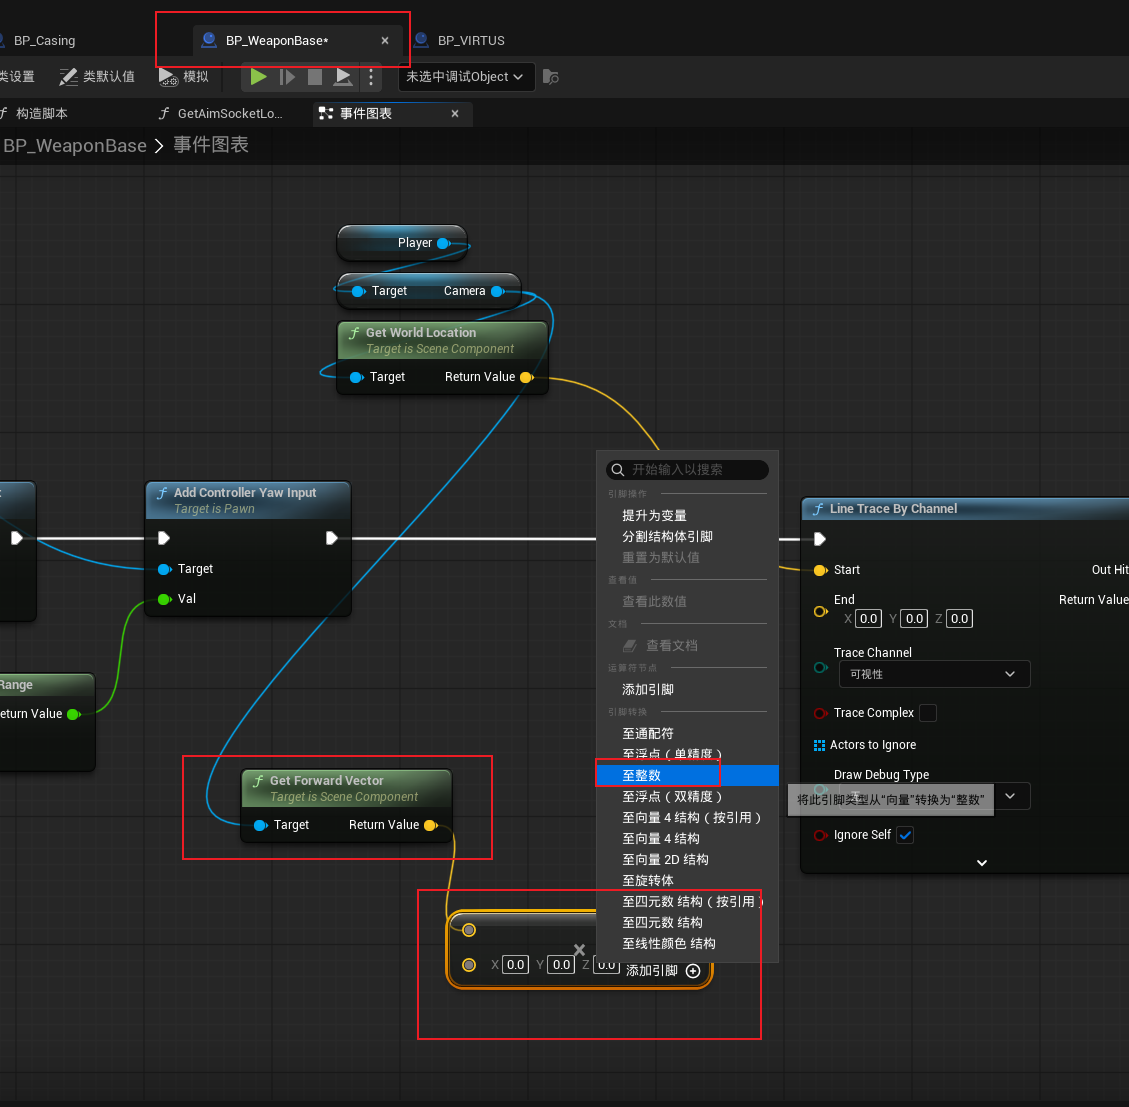Click Get Forward Vector Return Value pin

pos(431,825)
